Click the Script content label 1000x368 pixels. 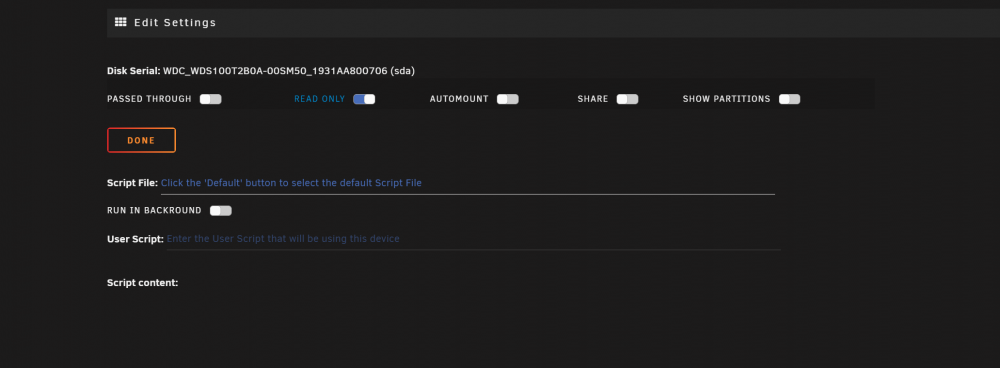tap(143, 282)
